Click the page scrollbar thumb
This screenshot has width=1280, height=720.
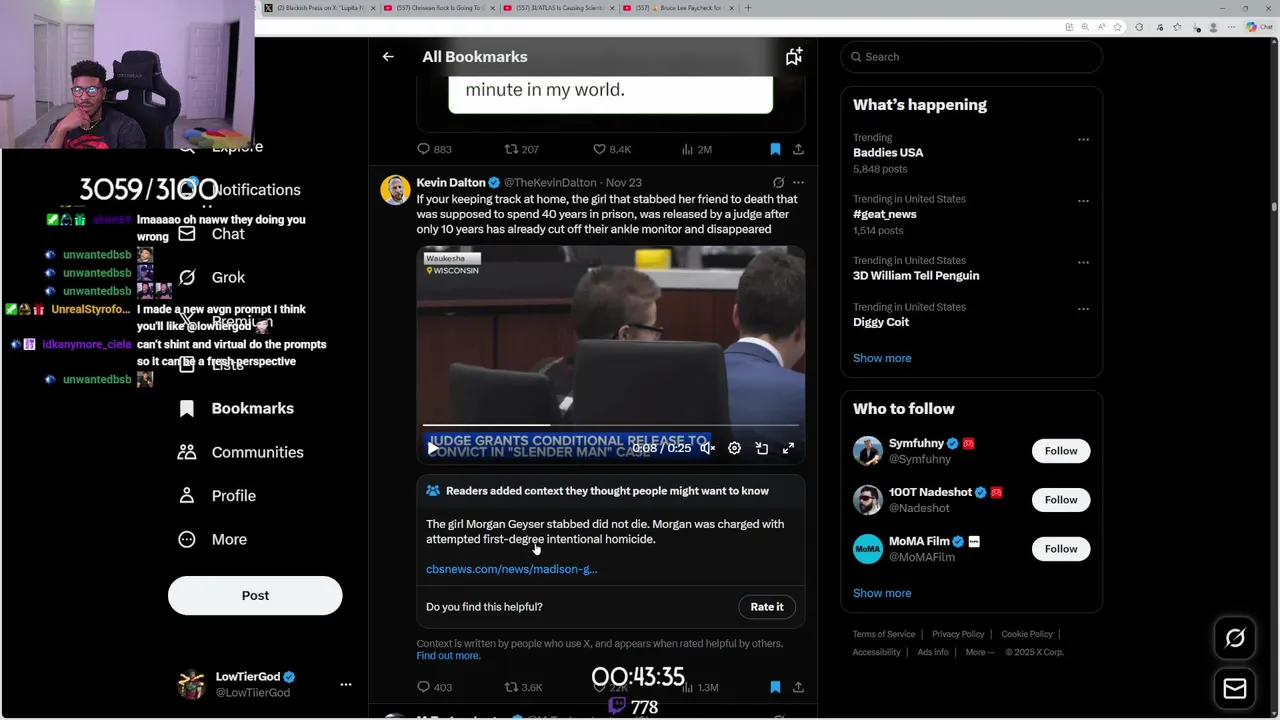pyautogui.click(x=1274, y=207)
